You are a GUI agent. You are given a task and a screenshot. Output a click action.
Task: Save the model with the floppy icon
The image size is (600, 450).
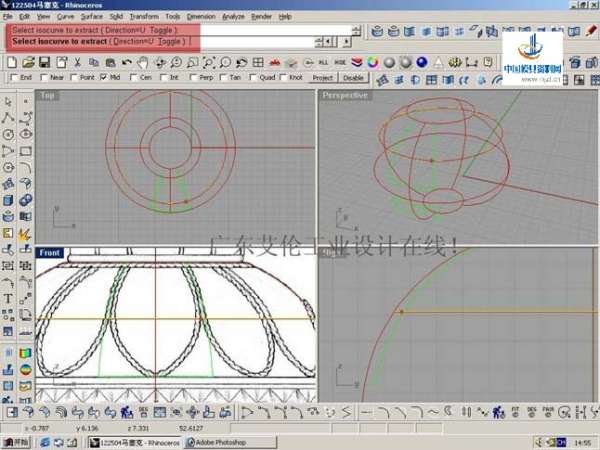click(x=45, y=62)
